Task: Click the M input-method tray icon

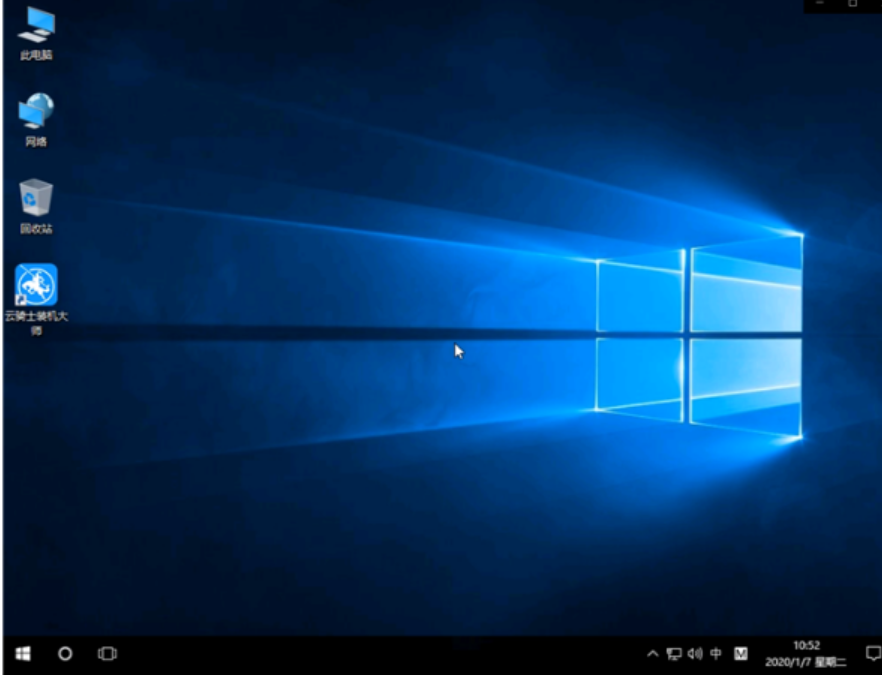Action: (x=740, y=653)
